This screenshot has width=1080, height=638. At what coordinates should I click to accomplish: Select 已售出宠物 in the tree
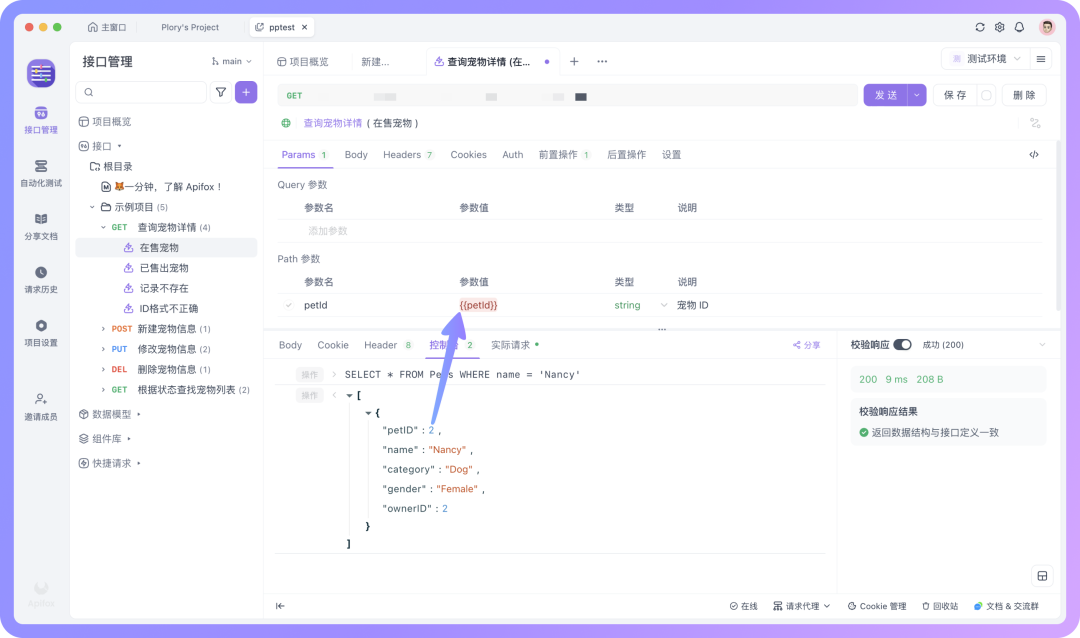click(x=164, y=268)
